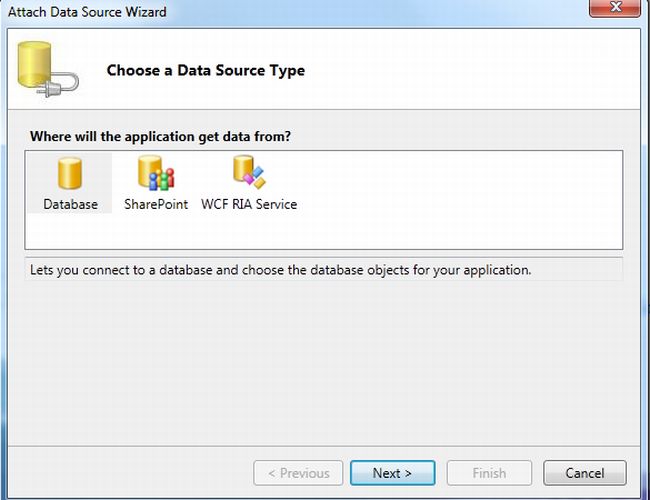Viewport: 650px width, 500px height.
Task: Pick the WCF RIA Service icon
Action: click(x=248, y=173)
